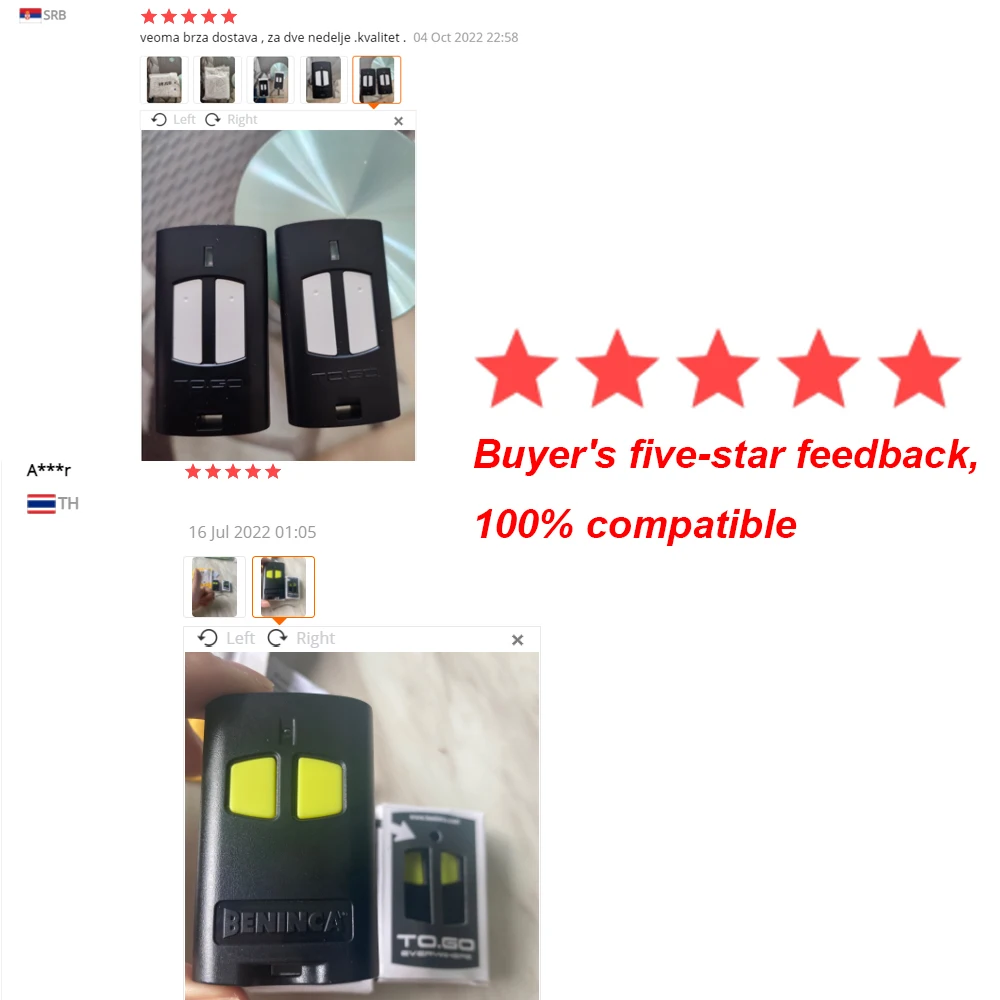Rotate top review photo left

[x=173, y=119]
